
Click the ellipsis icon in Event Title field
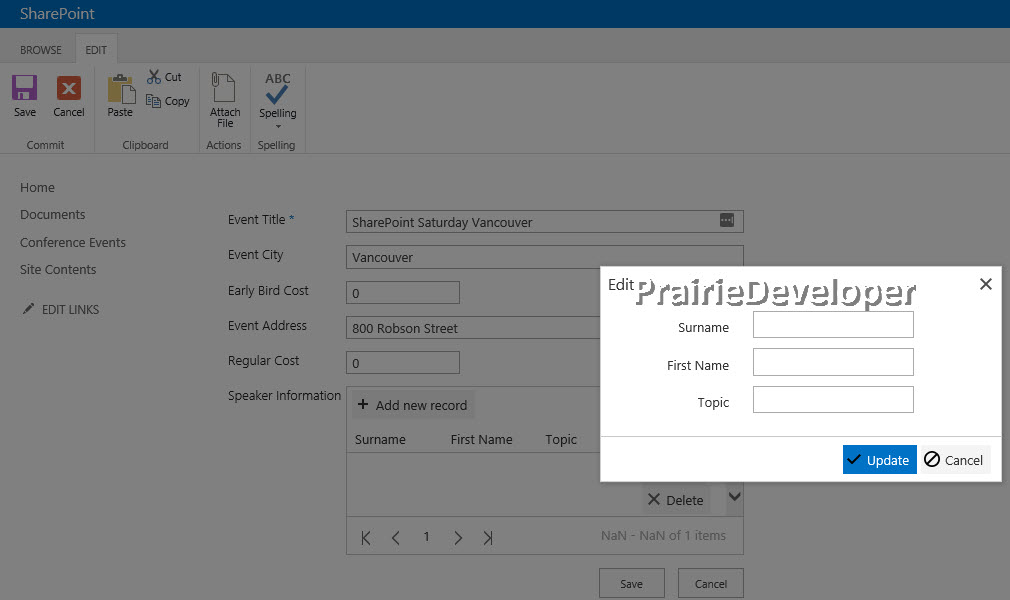click(x=727, y=220)
